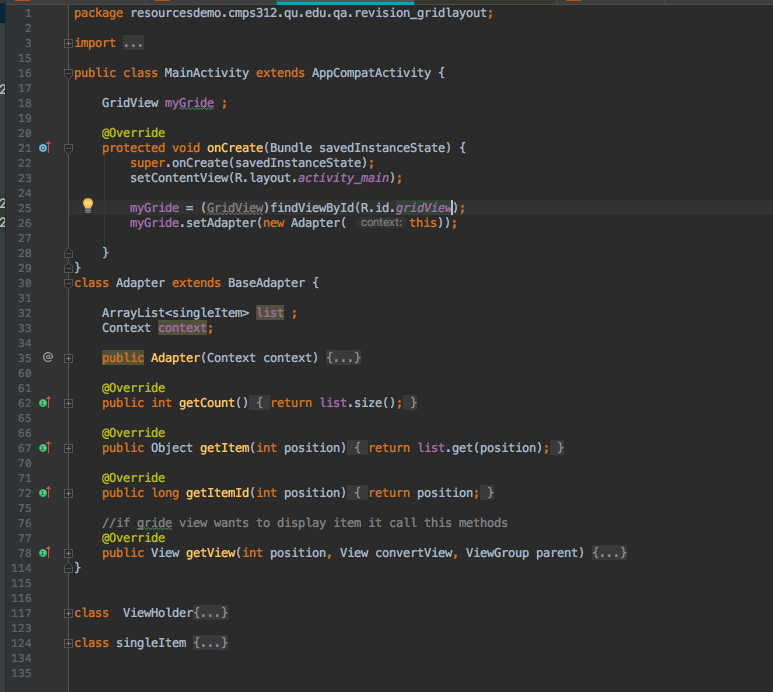Collapse the Adapter class fold marker

pyautogui.click(x=69, y=283)
